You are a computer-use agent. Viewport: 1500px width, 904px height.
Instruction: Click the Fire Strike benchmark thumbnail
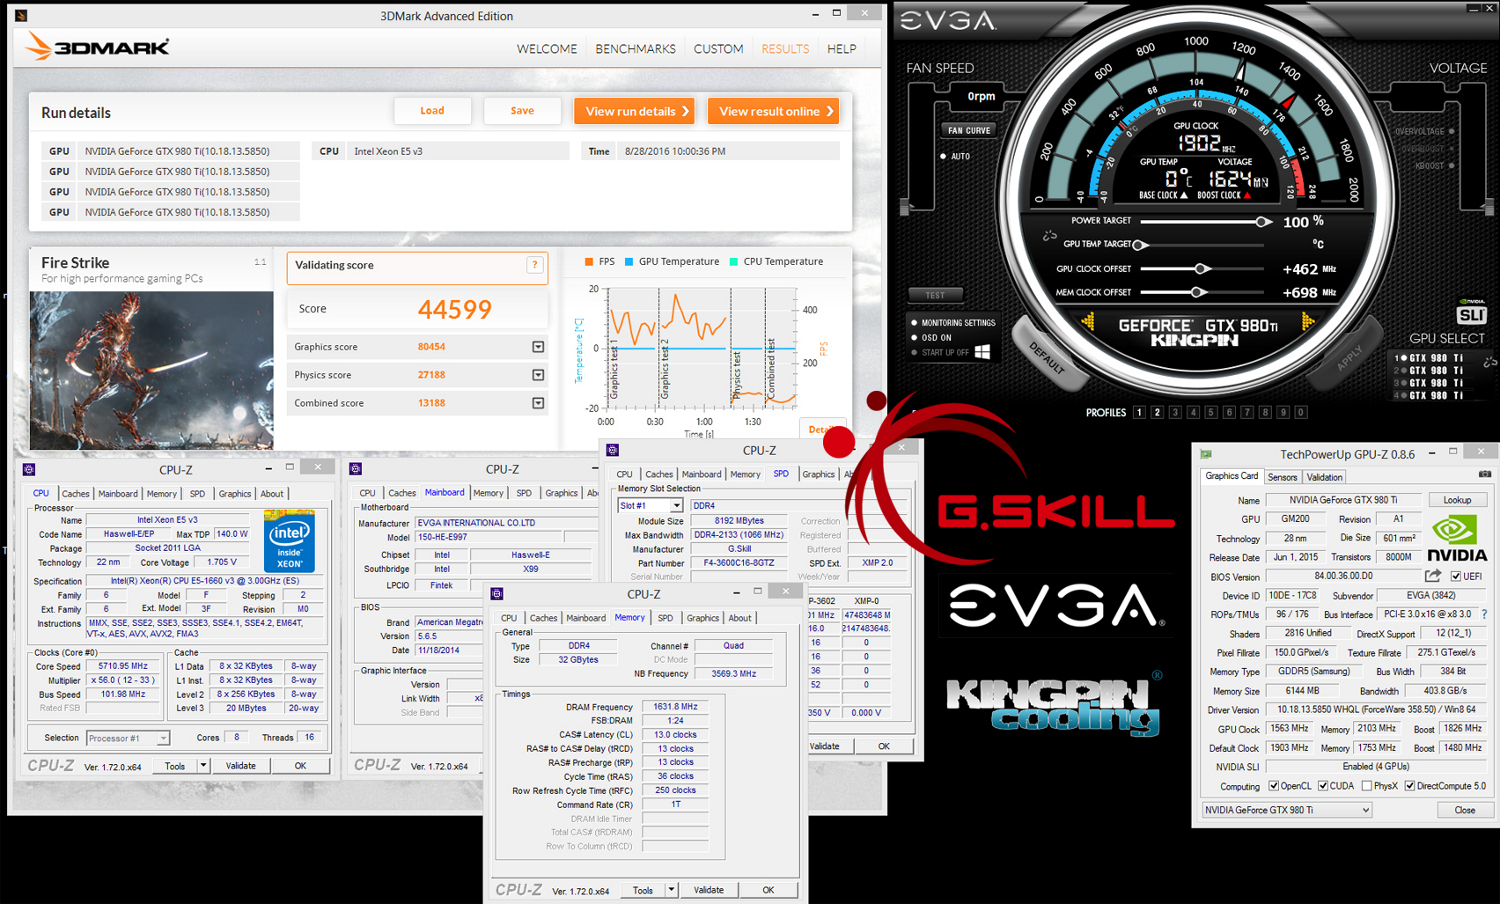[x=151, y=370]
